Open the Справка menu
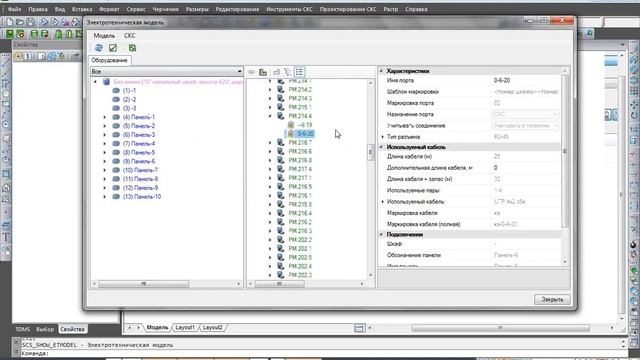Viewport: 640px width, 360px height. coord(416,9)
